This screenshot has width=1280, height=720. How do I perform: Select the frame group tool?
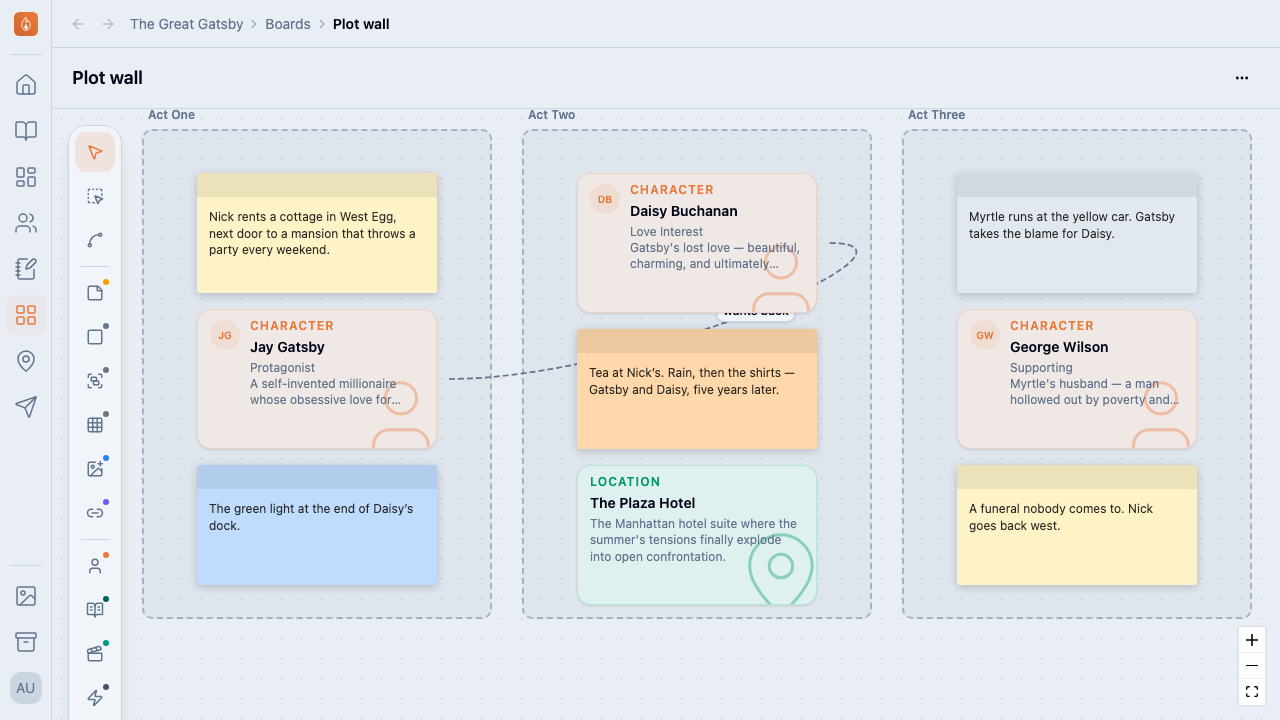click(95, 381)
